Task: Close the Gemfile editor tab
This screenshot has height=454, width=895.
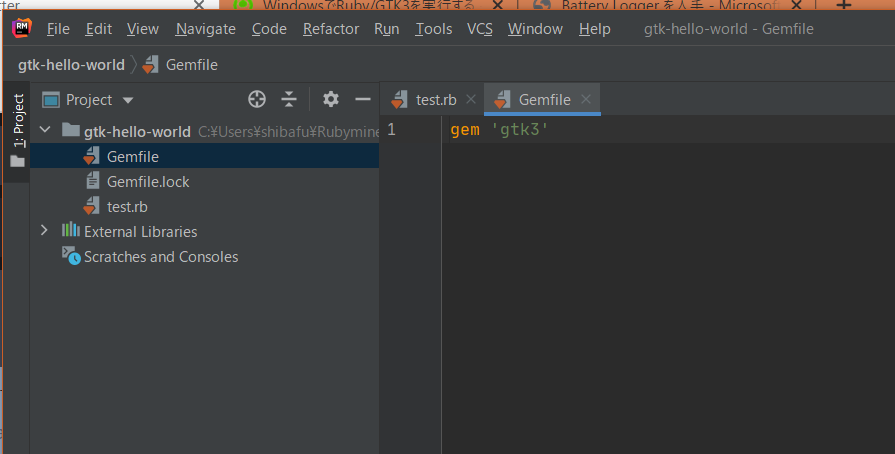Action: tap(586, 100)
